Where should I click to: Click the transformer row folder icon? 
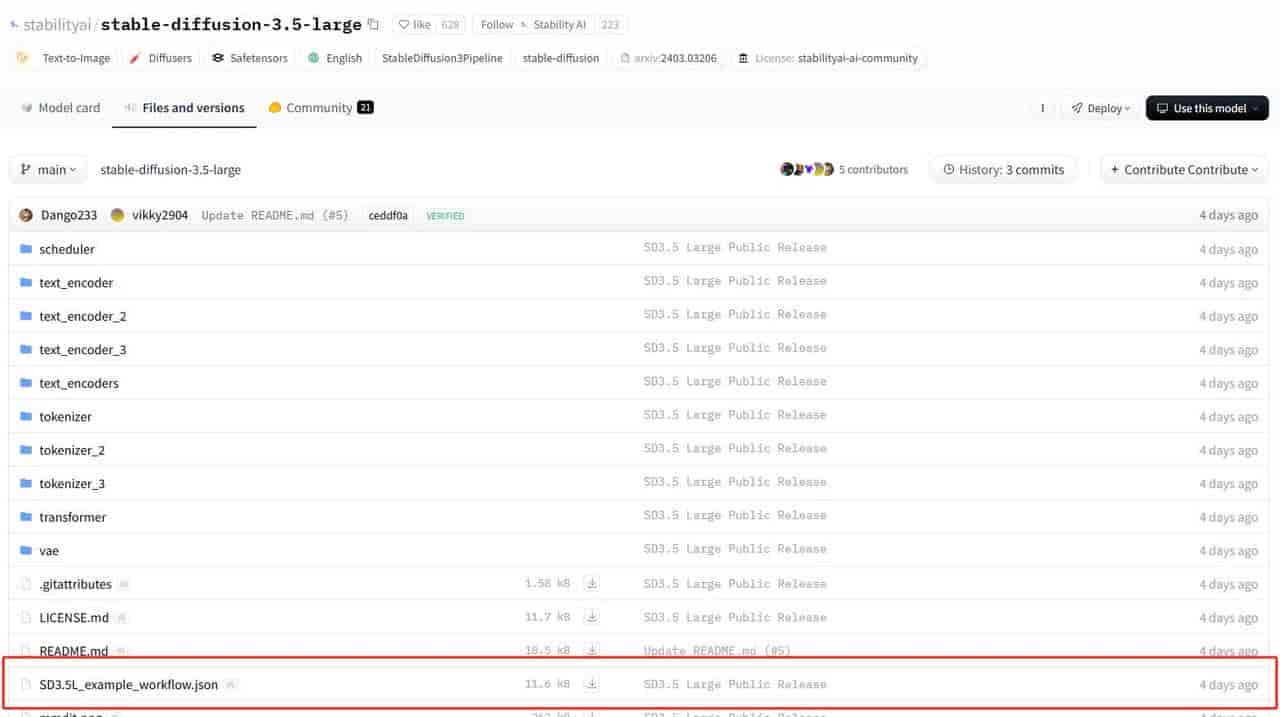pos(26,517)
